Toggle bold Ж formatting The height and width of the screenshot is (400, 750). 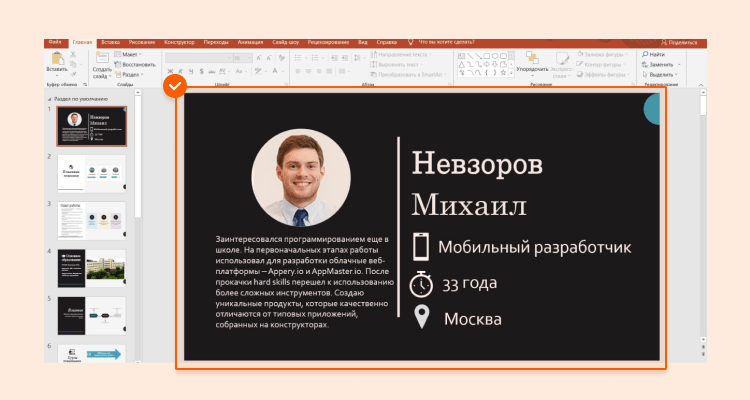pos(170,71)
